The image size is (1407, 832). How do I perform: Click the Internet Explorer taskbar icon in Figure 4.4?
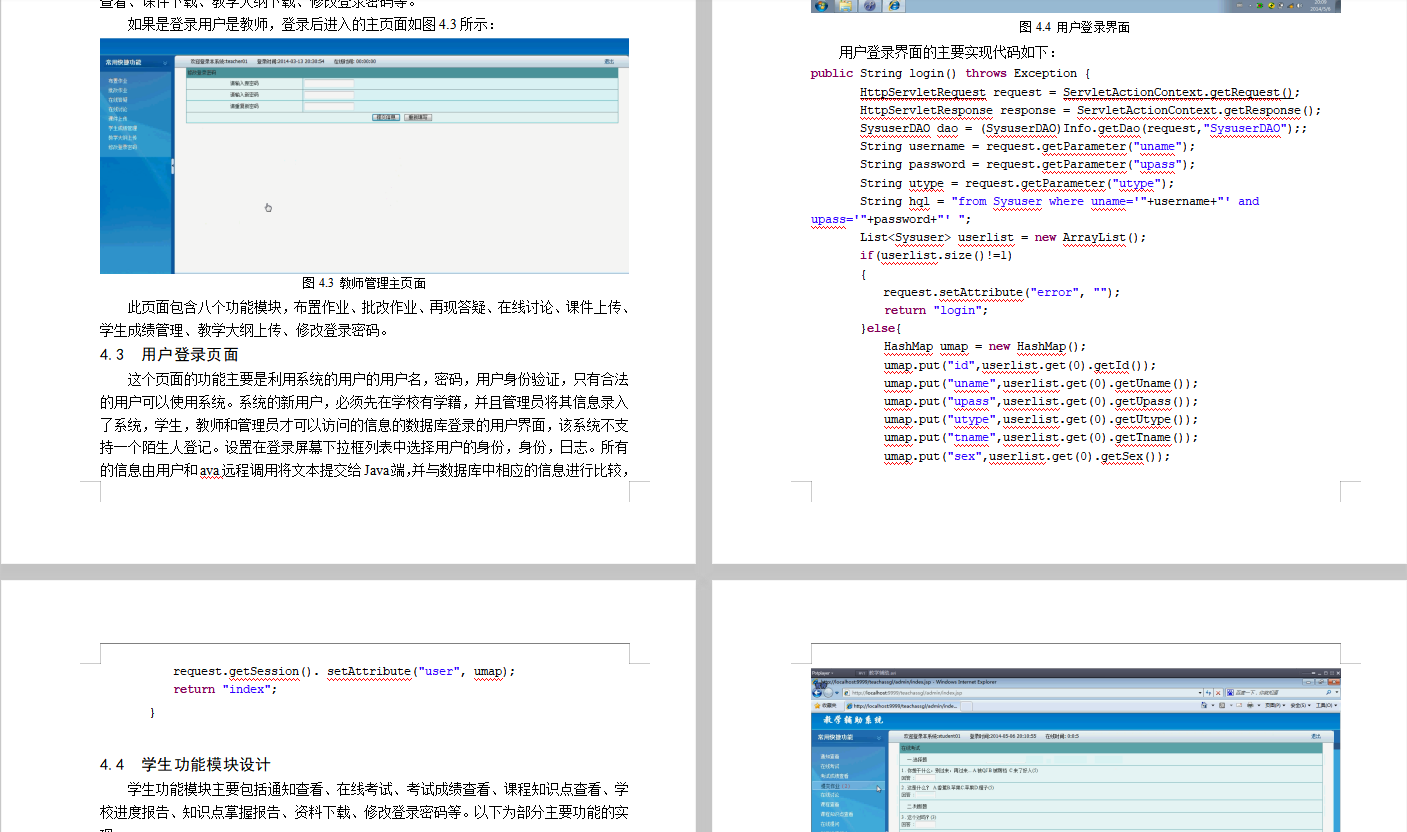point(894,6)
